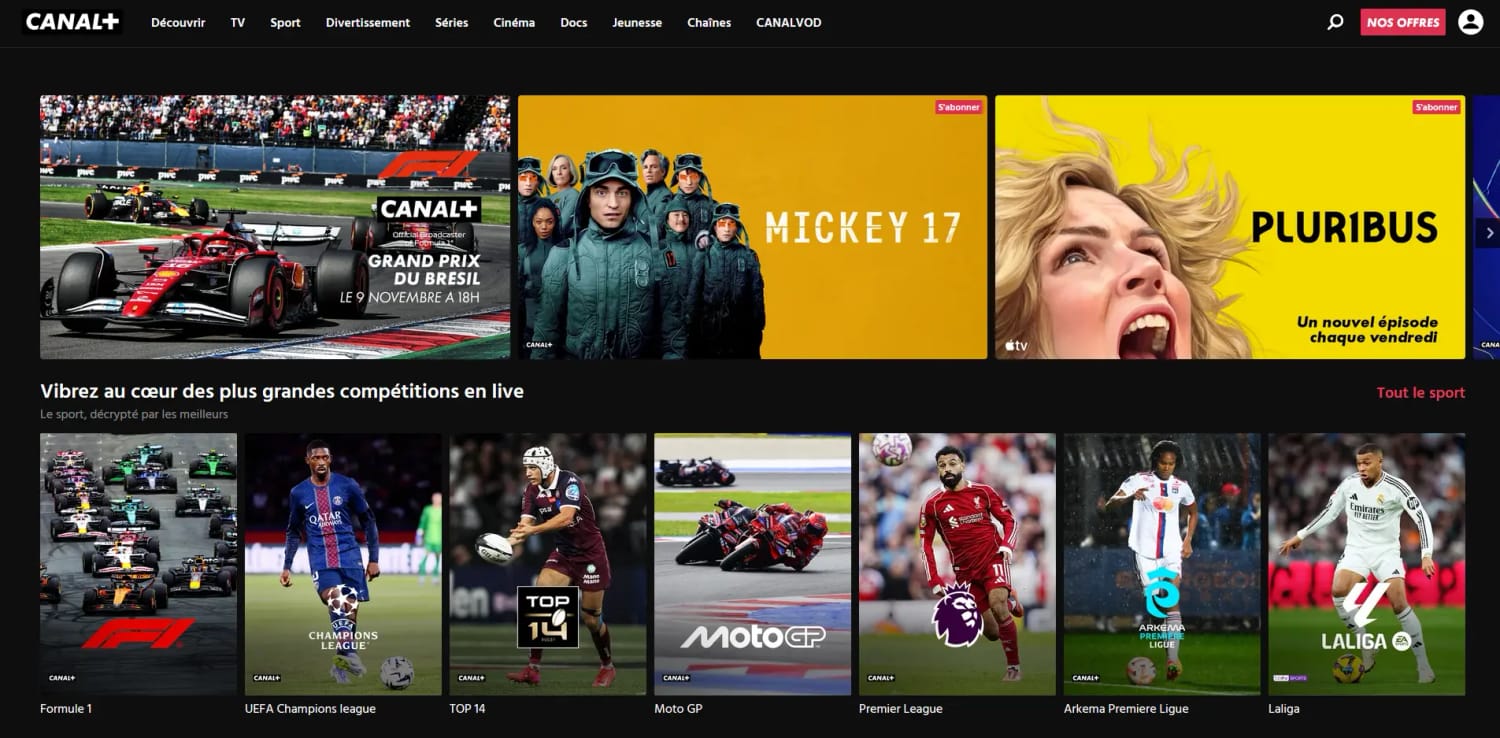Open the Séries section

(451, 22)
